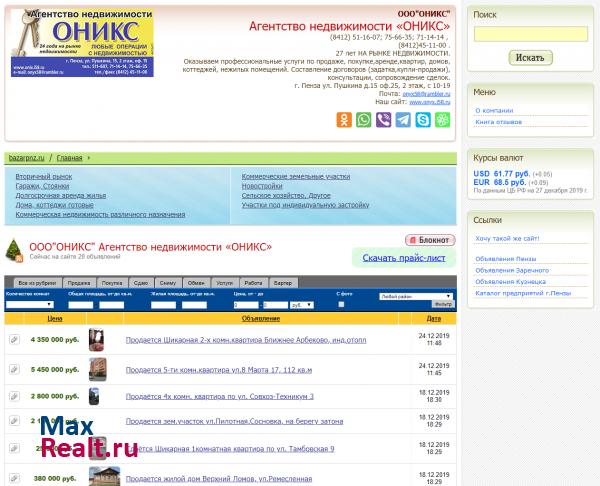
Task: Open the currency 'руб.' dropdown
Action: click(x=302, y=305)
